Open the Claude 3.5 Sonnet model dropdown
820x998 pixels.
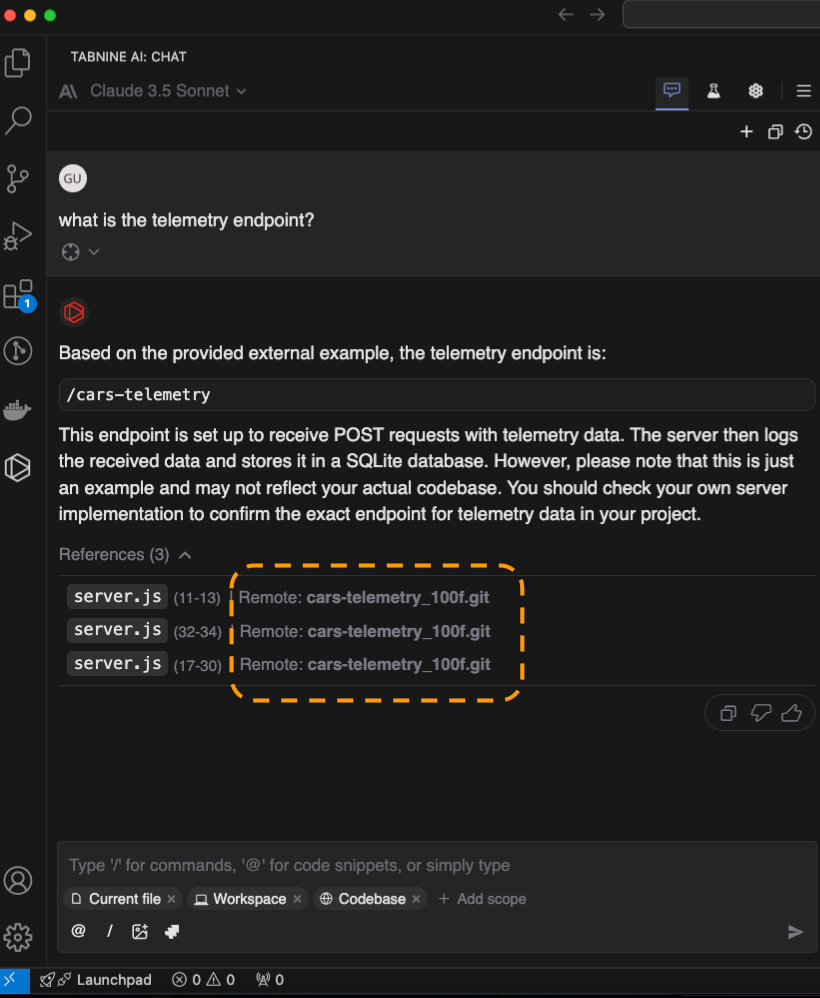[x=167, y=91]
